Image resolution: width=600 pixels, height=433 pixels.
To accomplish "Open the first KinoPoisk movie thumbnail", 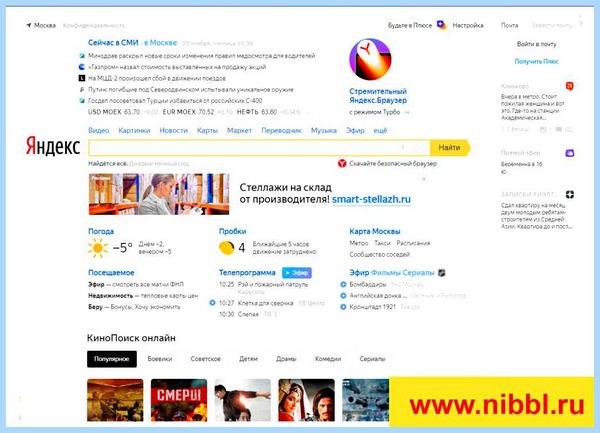I will [115, 400].
